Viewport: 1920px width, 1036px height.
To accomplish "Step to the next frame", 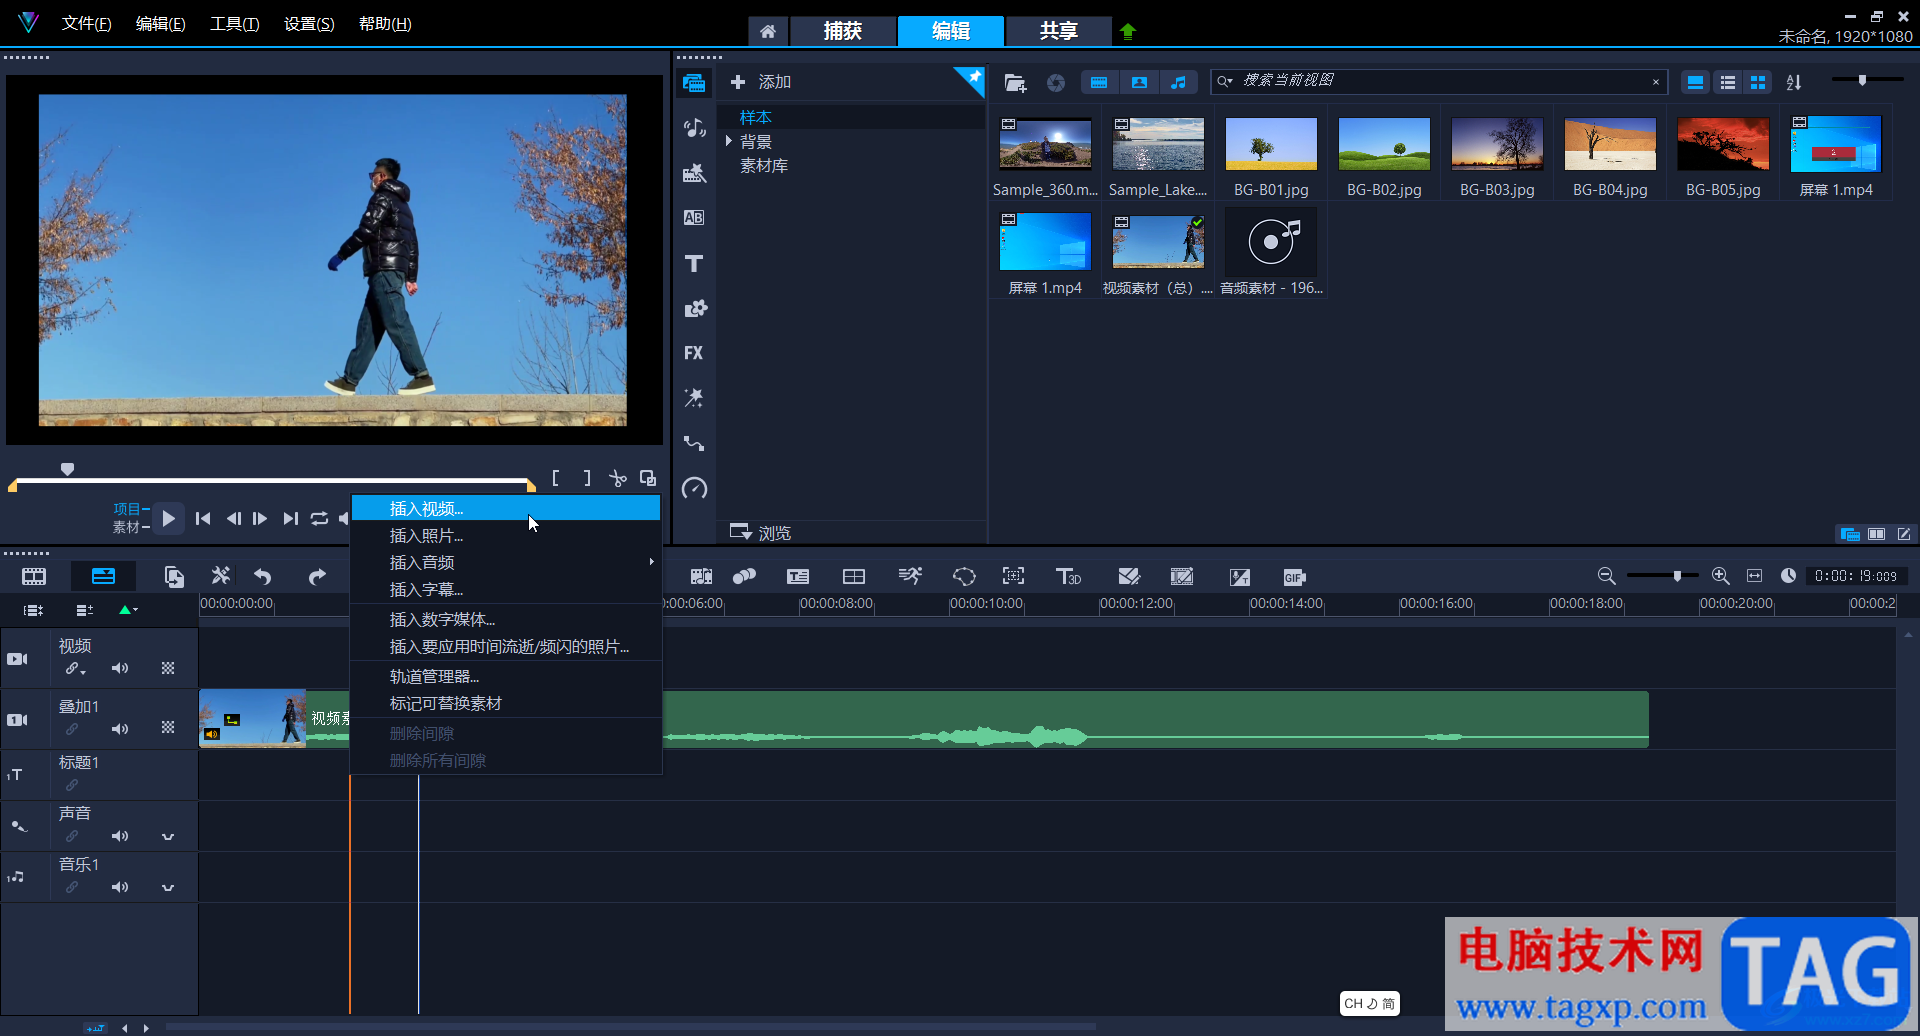I will 260,518.
